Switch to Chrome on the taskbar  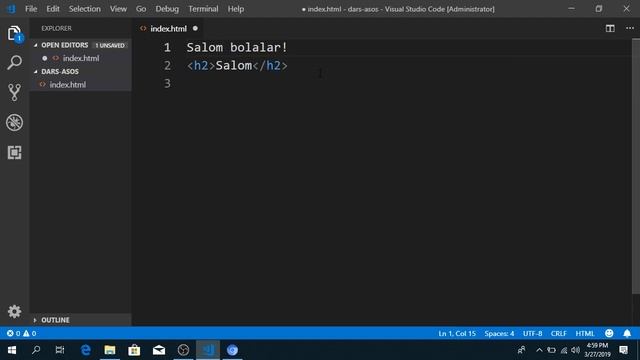point(232,350)
